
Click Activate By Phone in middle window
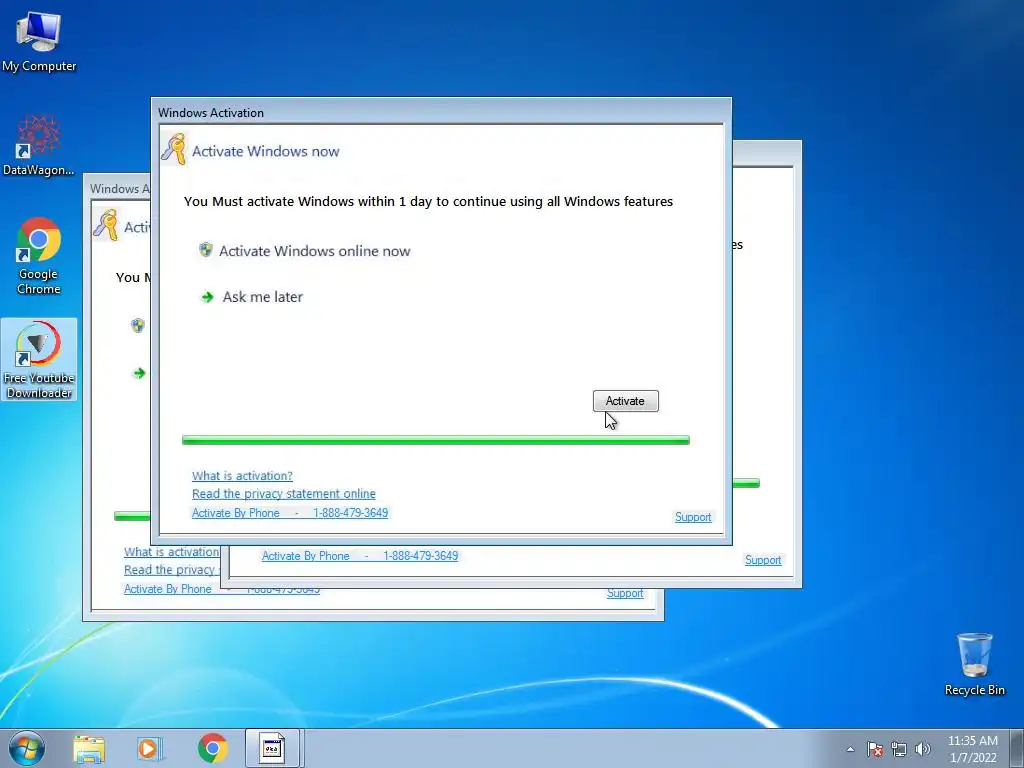click(x=360, y=556)
